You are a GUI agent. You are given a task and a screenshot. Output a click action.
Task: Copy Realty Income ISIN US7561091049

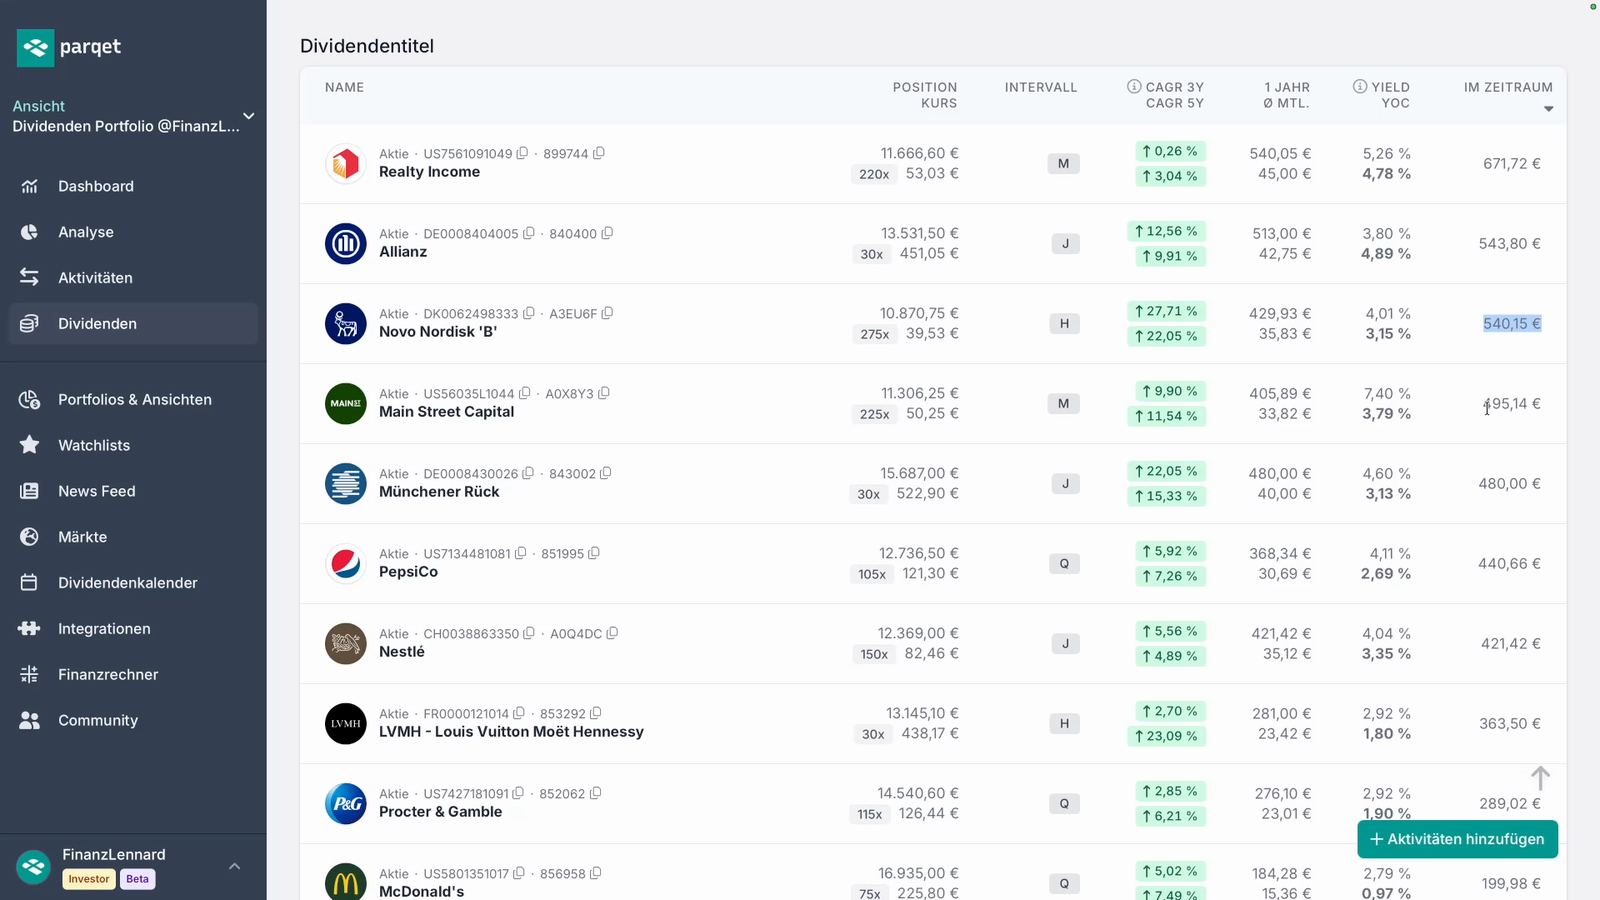(522, 153)
